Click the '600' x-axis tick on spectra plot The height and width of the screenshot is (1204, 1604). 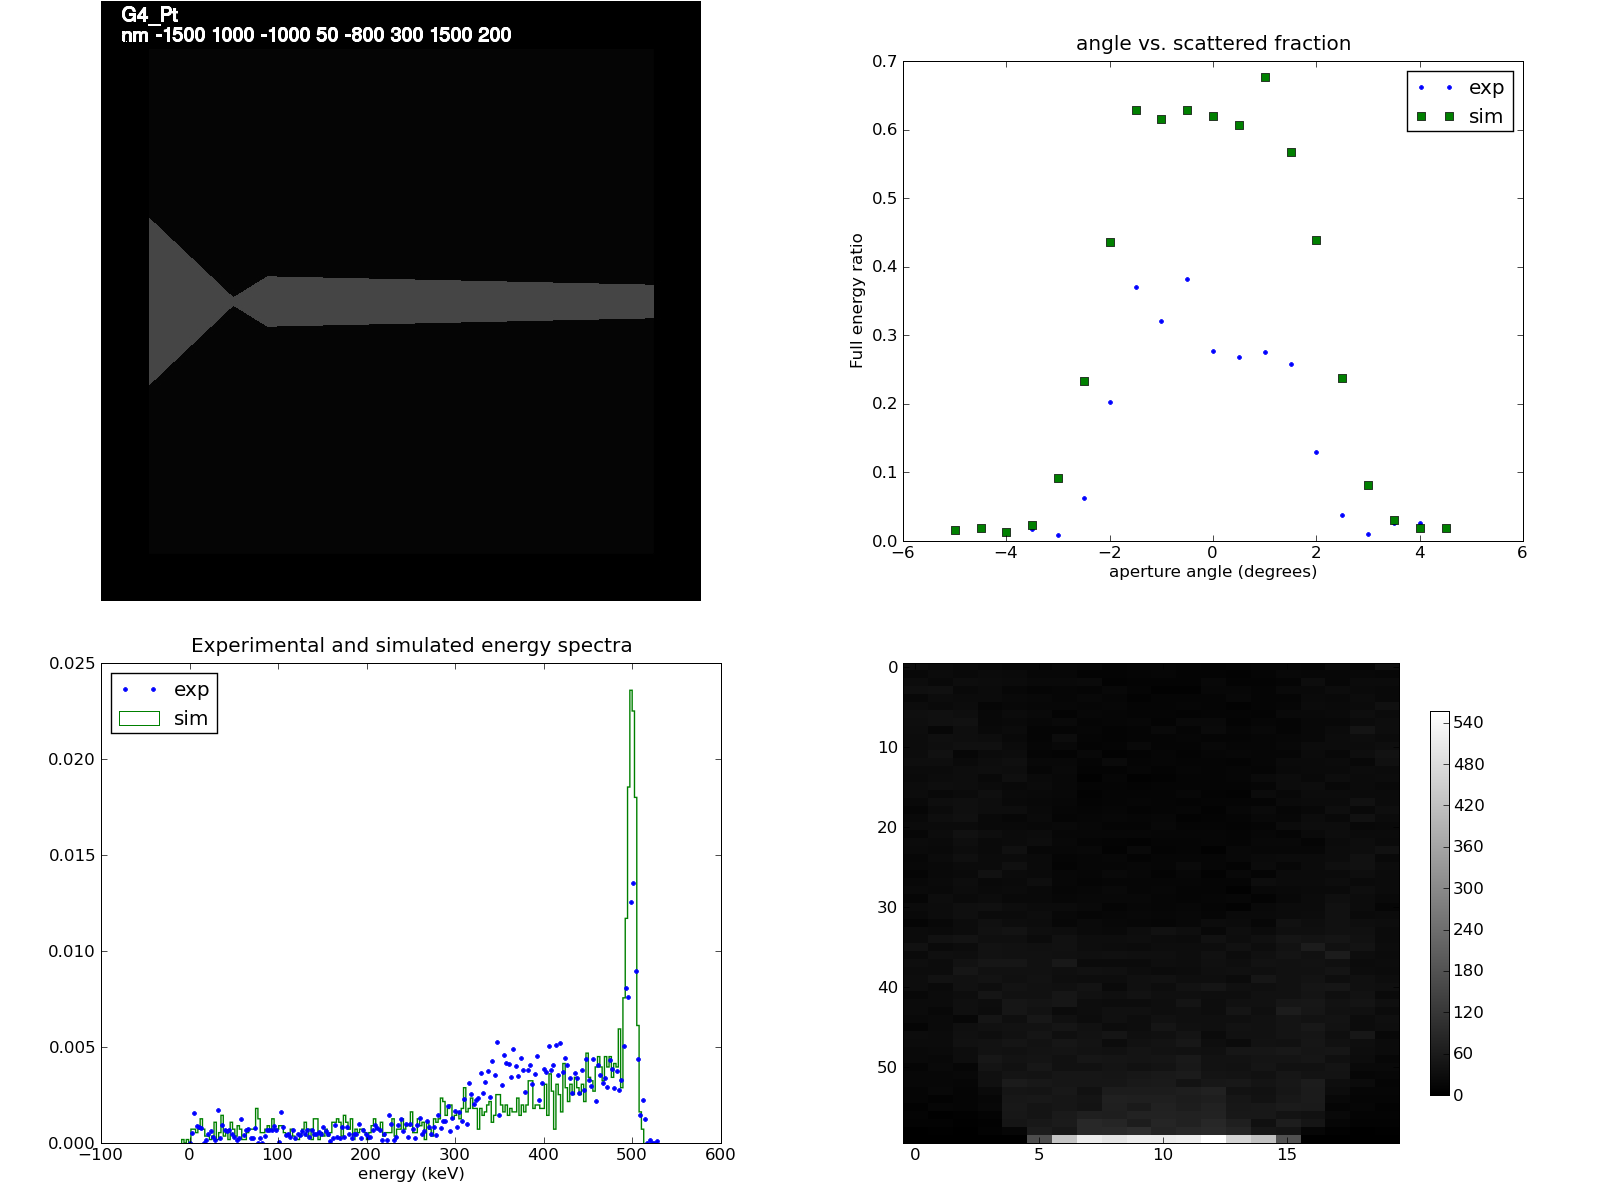(x=720, y=1154)
